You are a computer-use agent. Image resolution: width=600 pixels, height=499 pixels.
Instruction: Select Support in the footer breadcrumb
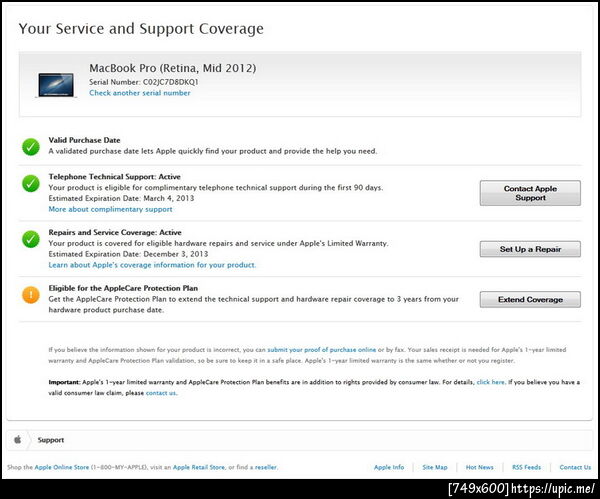(x=51, y=440)
